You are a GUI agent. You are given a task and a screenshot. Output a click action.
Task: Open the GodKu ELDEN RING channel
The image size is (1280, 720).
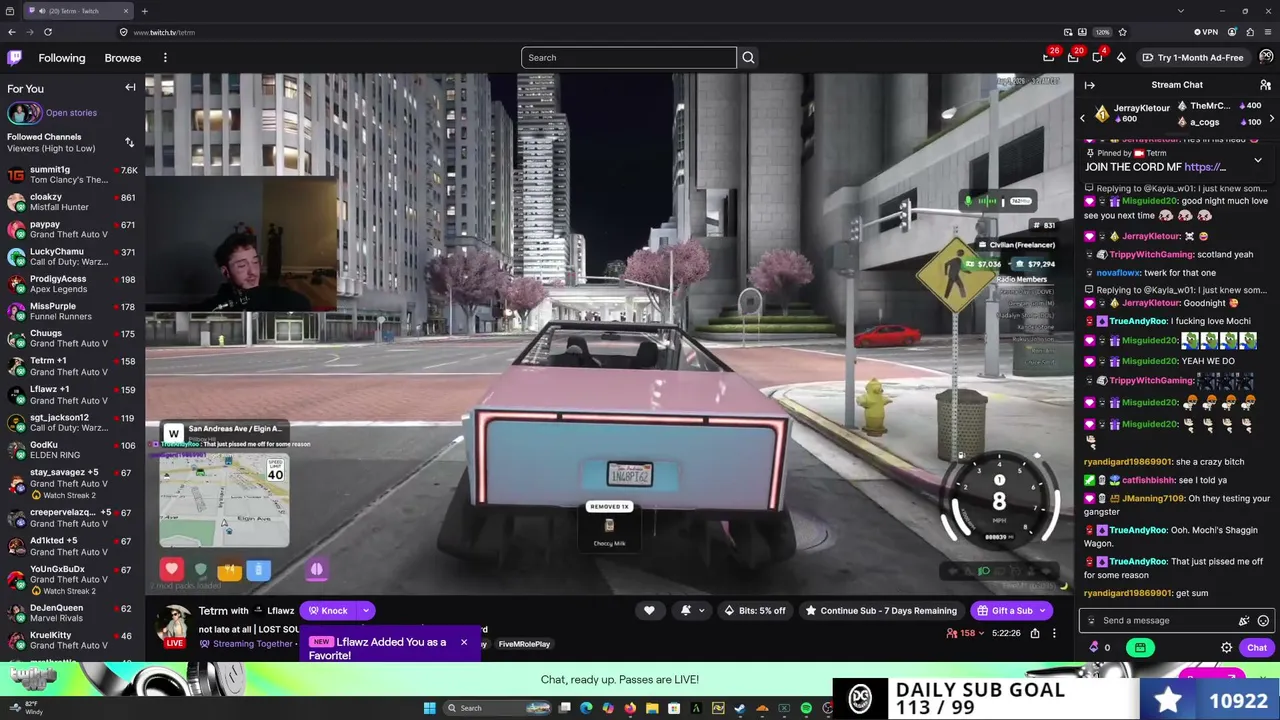(72, 450)
